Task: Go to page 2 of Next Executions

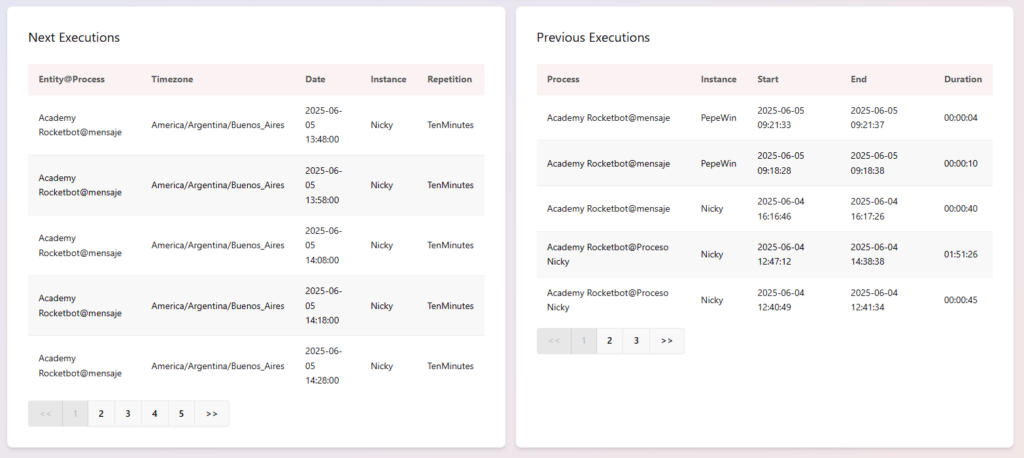Action: click(x=101, y=414)
